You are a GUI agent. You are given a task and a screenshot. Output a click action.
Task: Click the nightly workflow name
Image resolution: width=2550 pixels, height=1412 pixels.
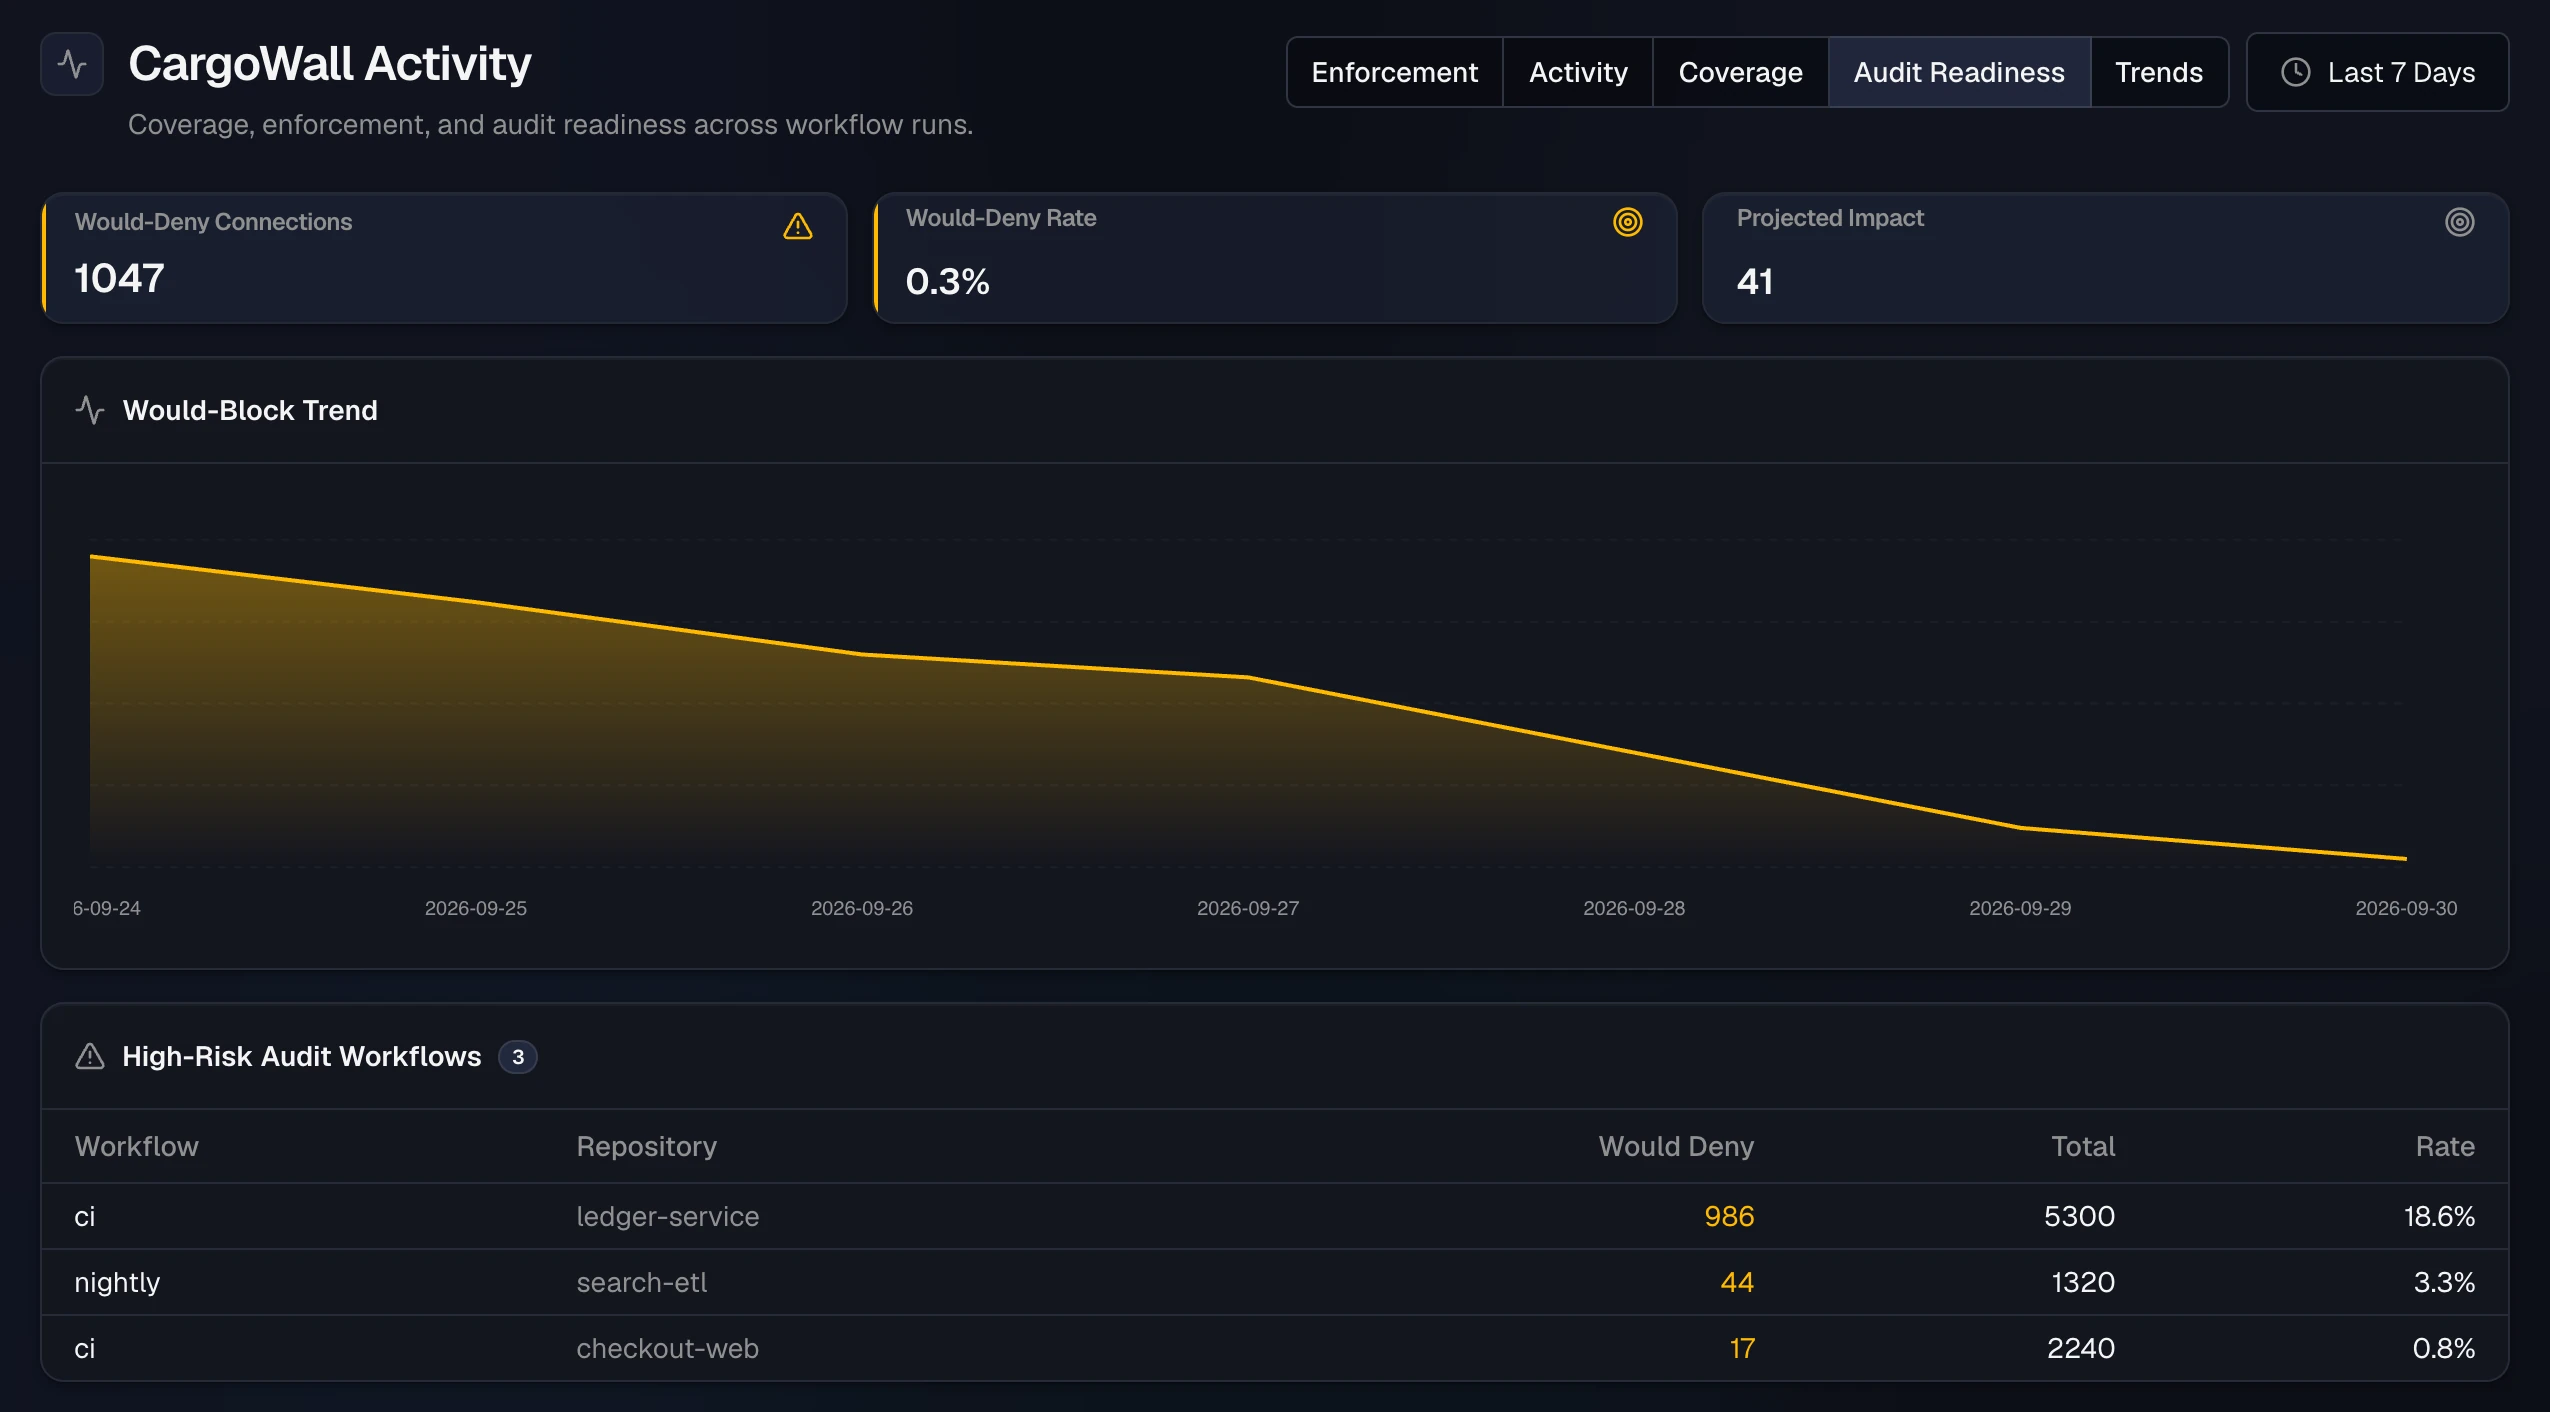coord(117,1282)
